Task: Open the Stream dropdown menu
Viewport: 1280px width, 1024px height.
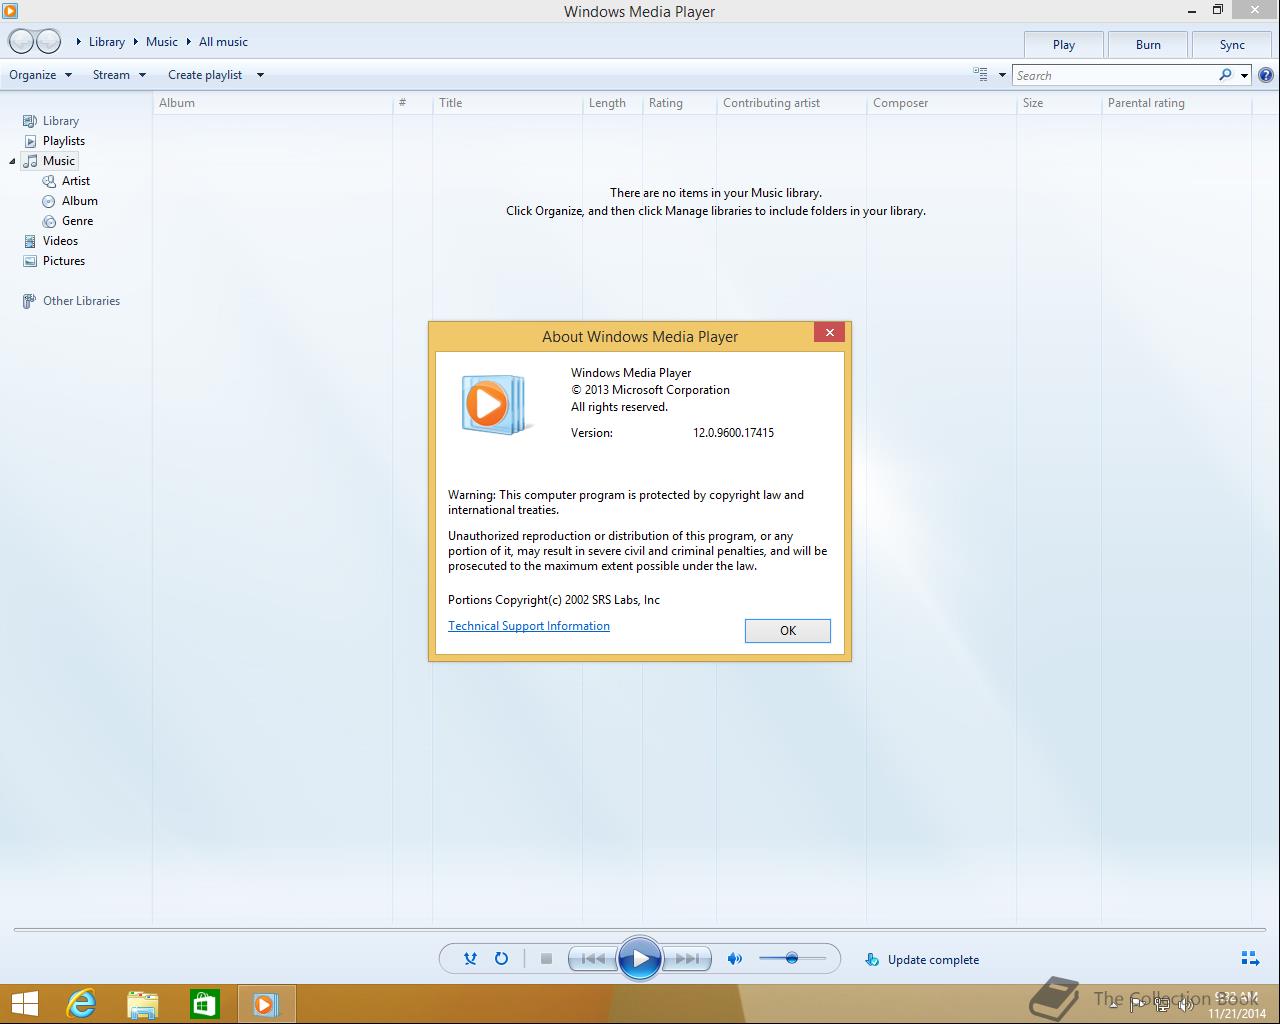Action: (x=119, y=75)
